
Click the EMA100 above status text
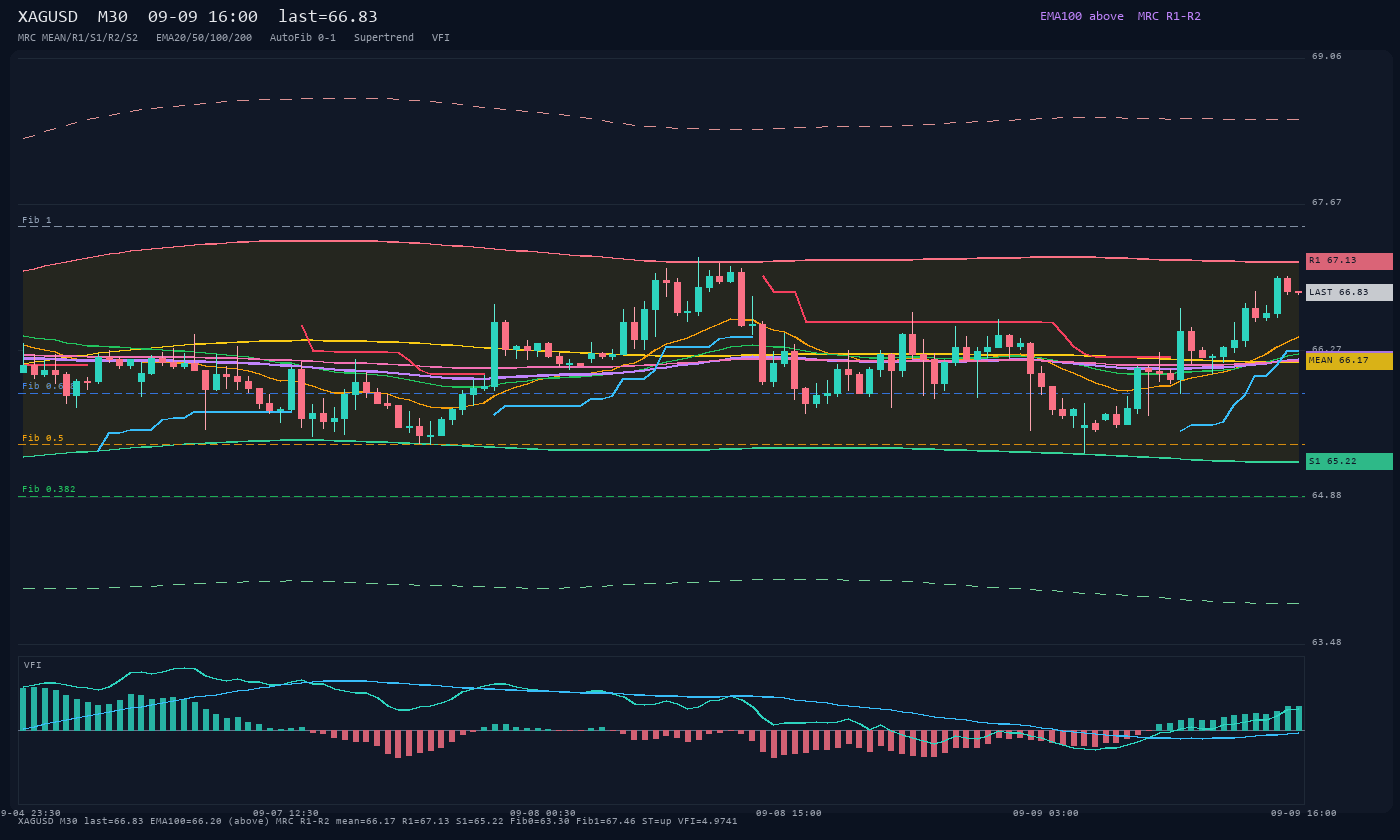click(x=1082, y=16)
